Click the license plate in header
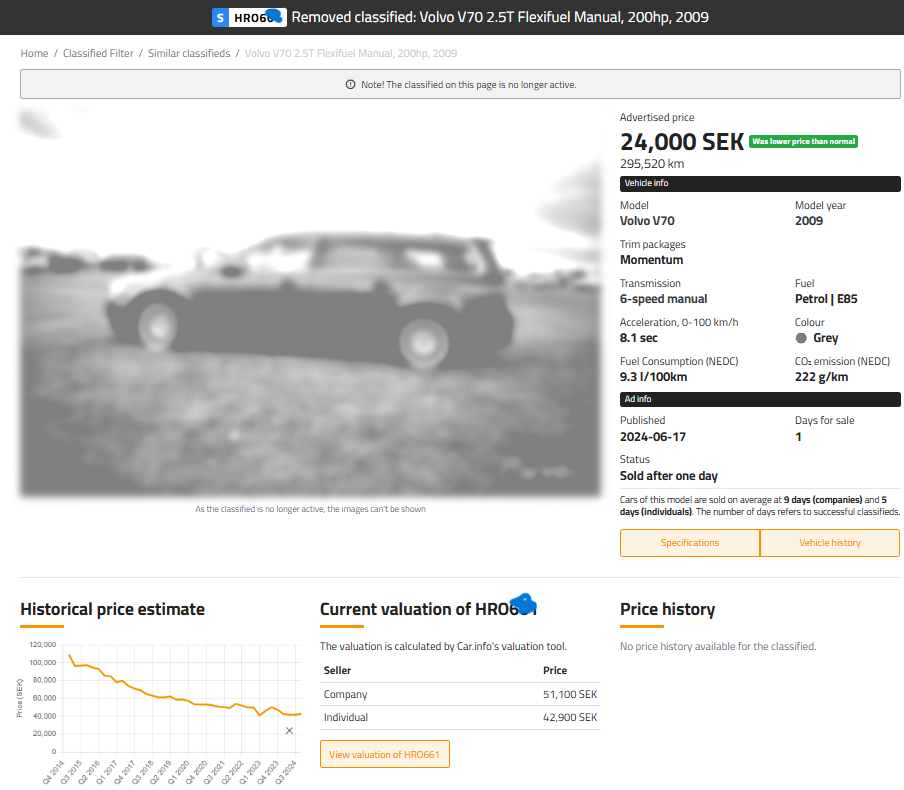 255,18
